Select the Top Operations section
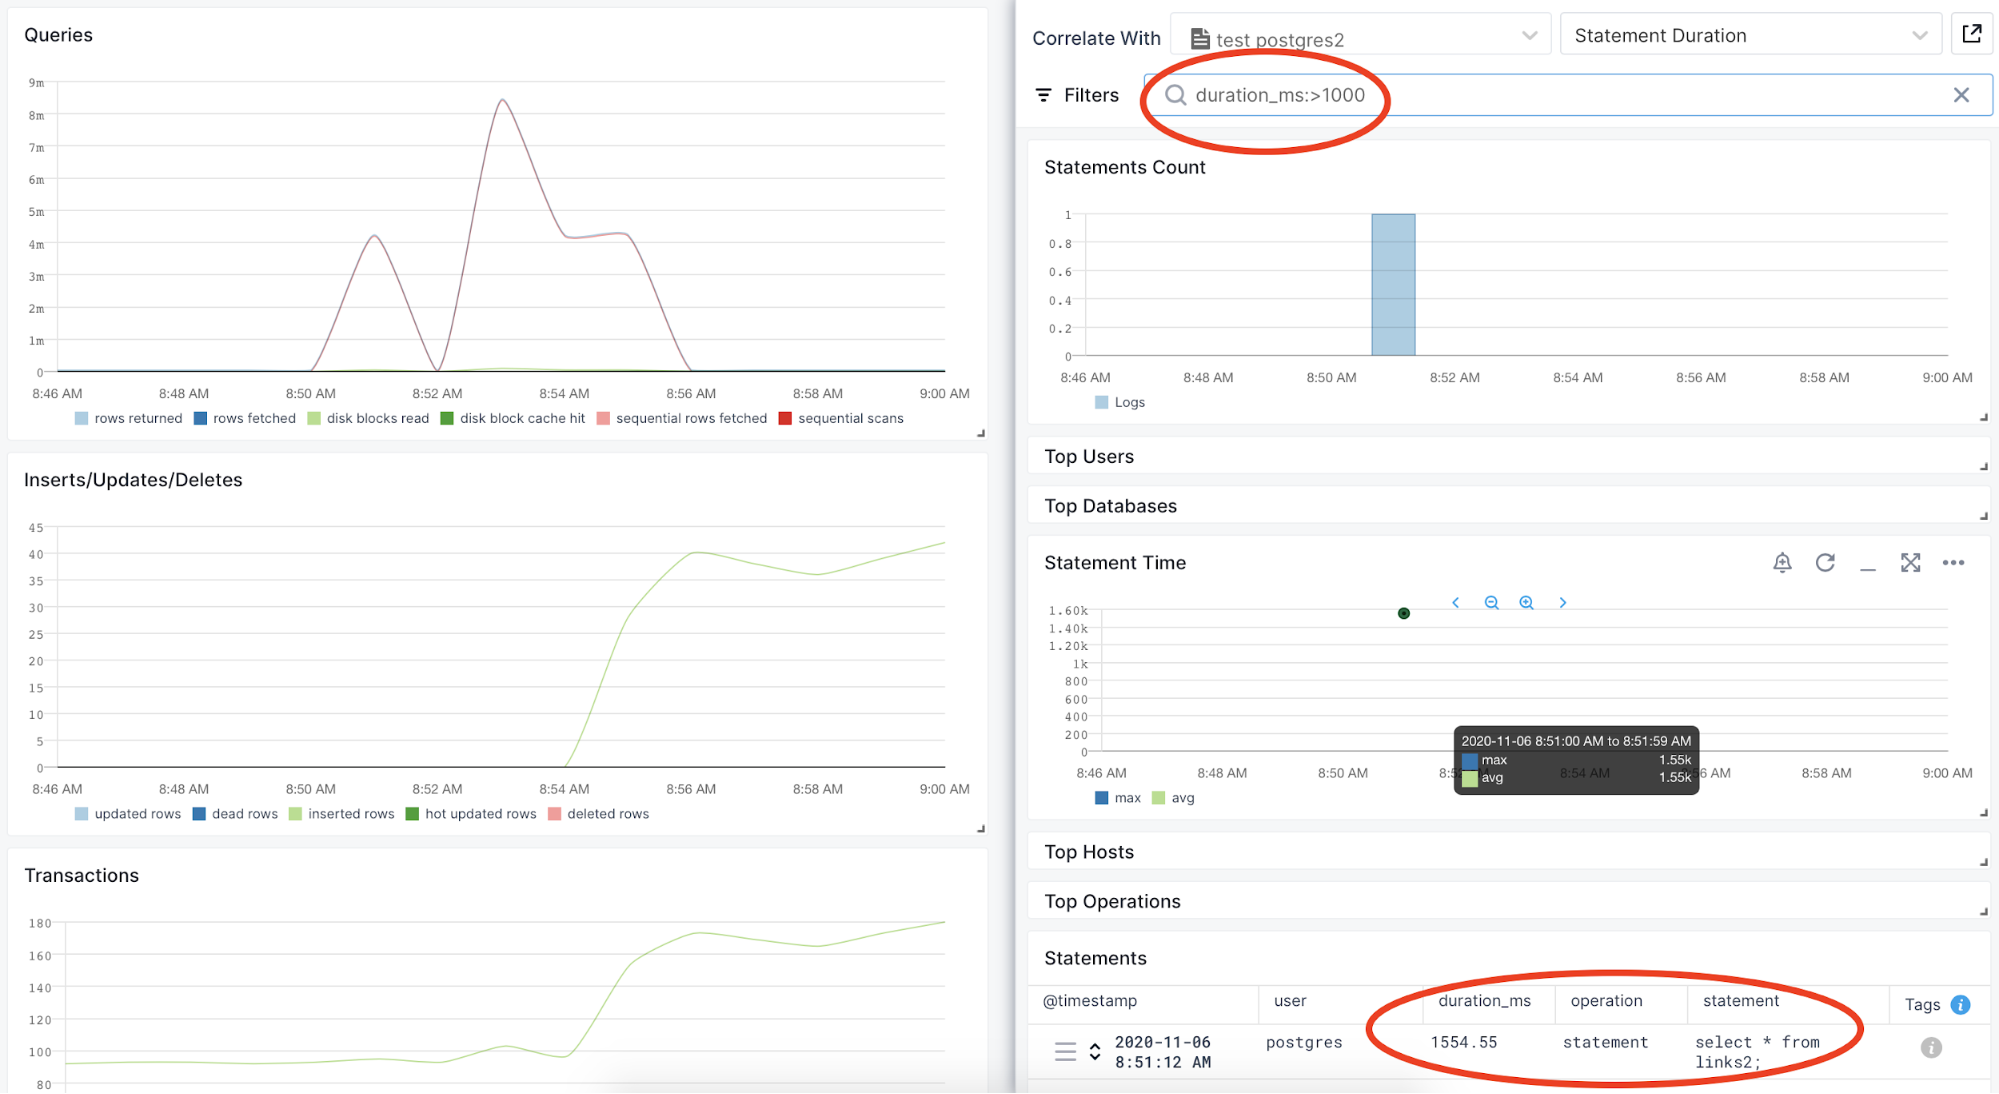The image size is (1999, 1094). (1110, 900)
